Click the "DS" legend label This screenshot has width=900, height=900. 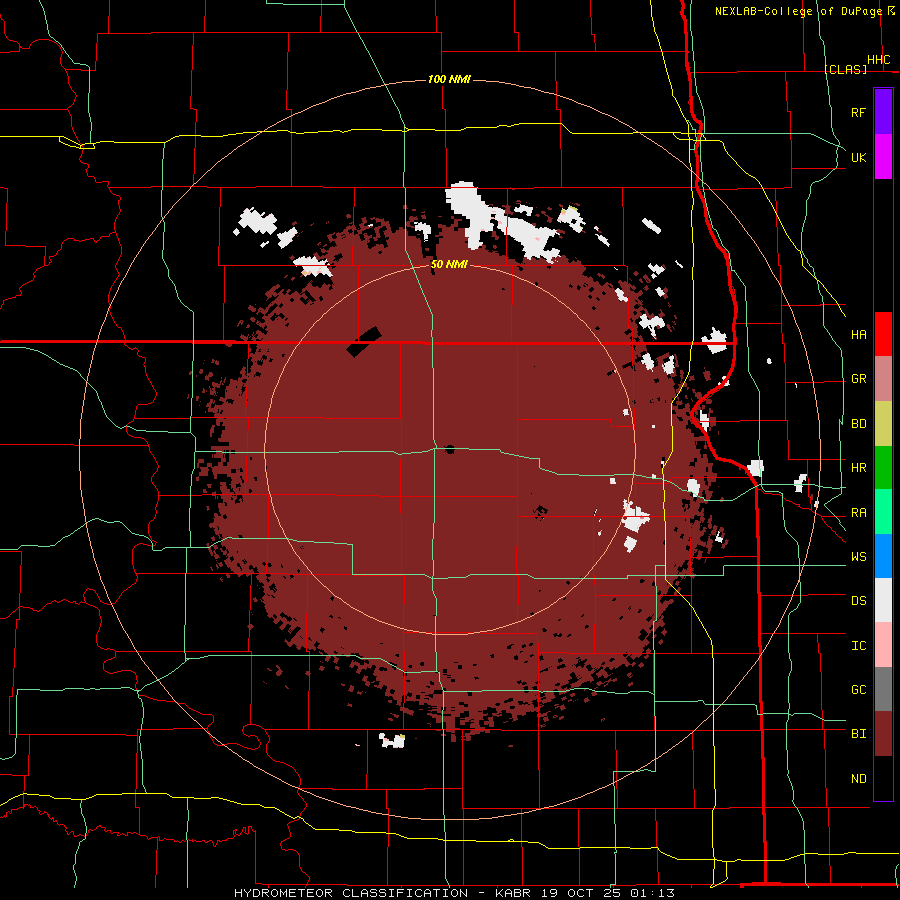tap(858, 601)
